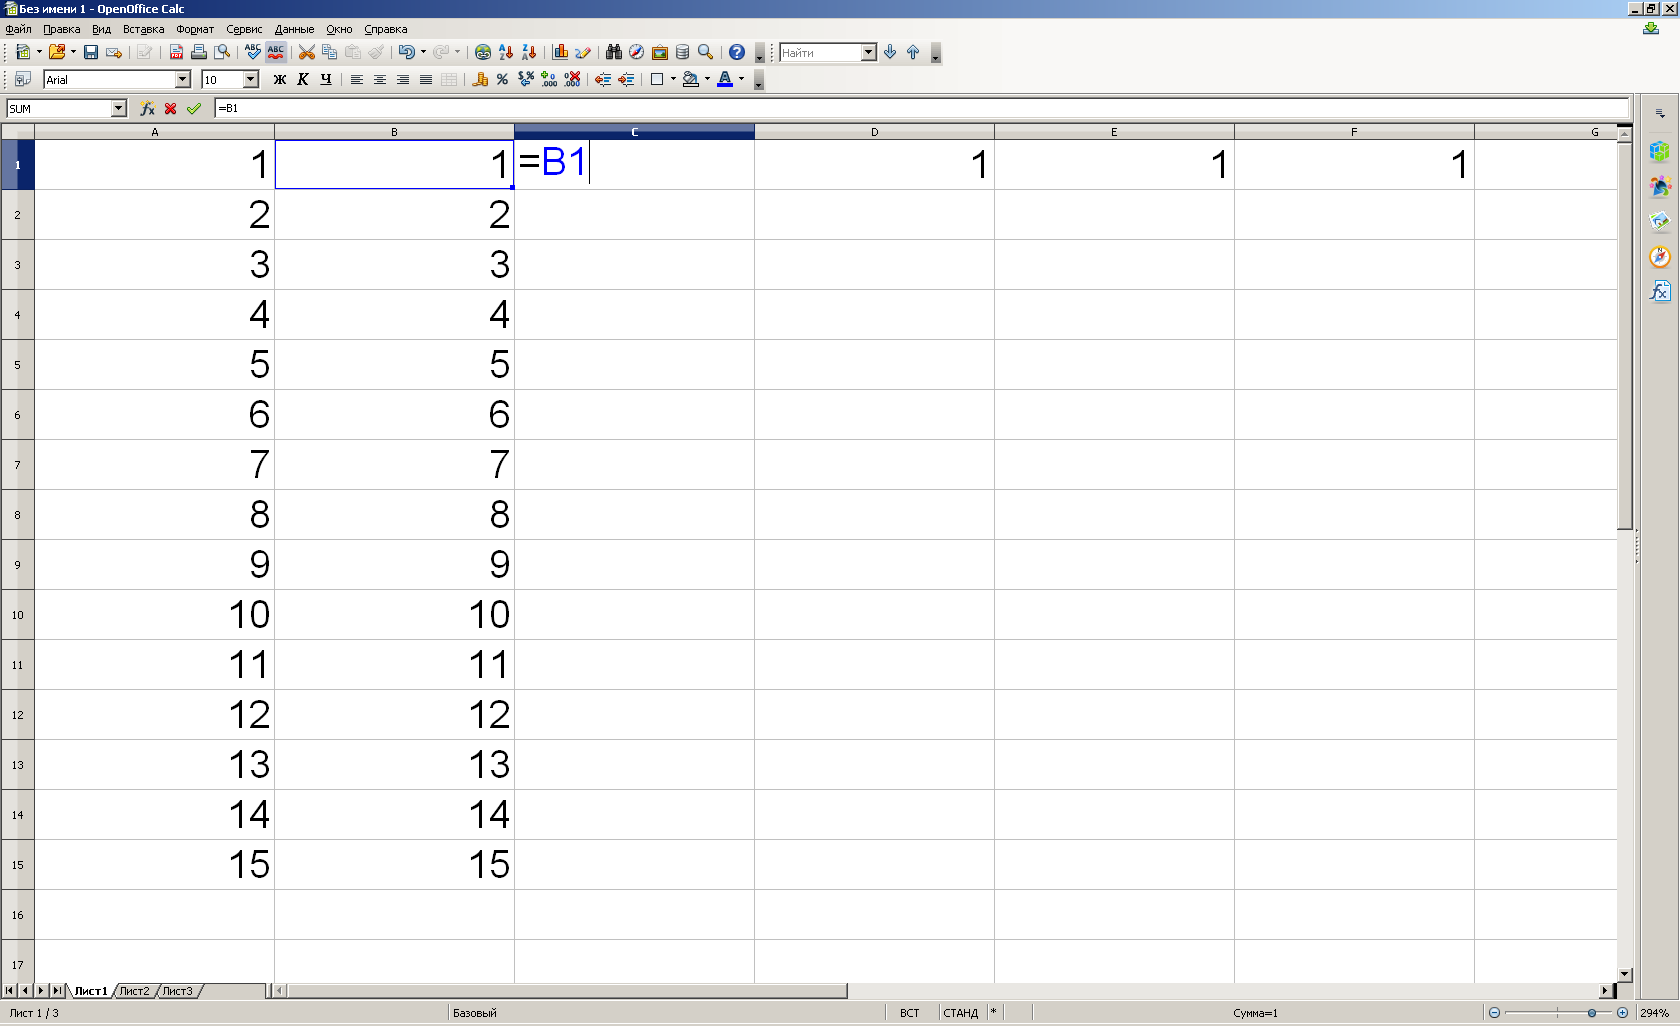Open the Найти search history dropdown
The image size is (1680, 1026).
(869, 52)
